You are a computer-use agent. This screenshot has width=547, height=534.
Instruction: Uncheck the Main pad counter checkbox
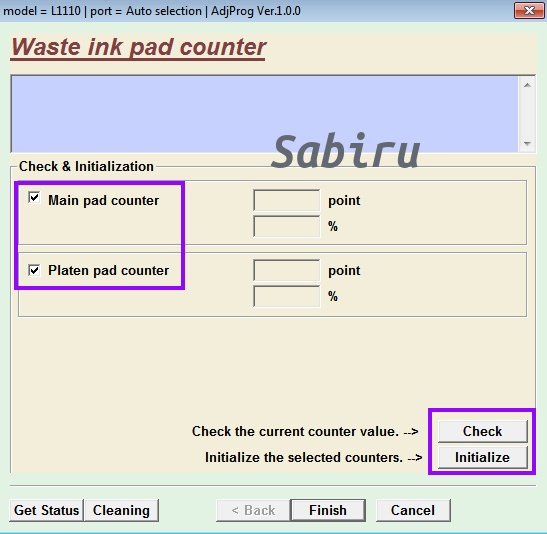(34, 198)
